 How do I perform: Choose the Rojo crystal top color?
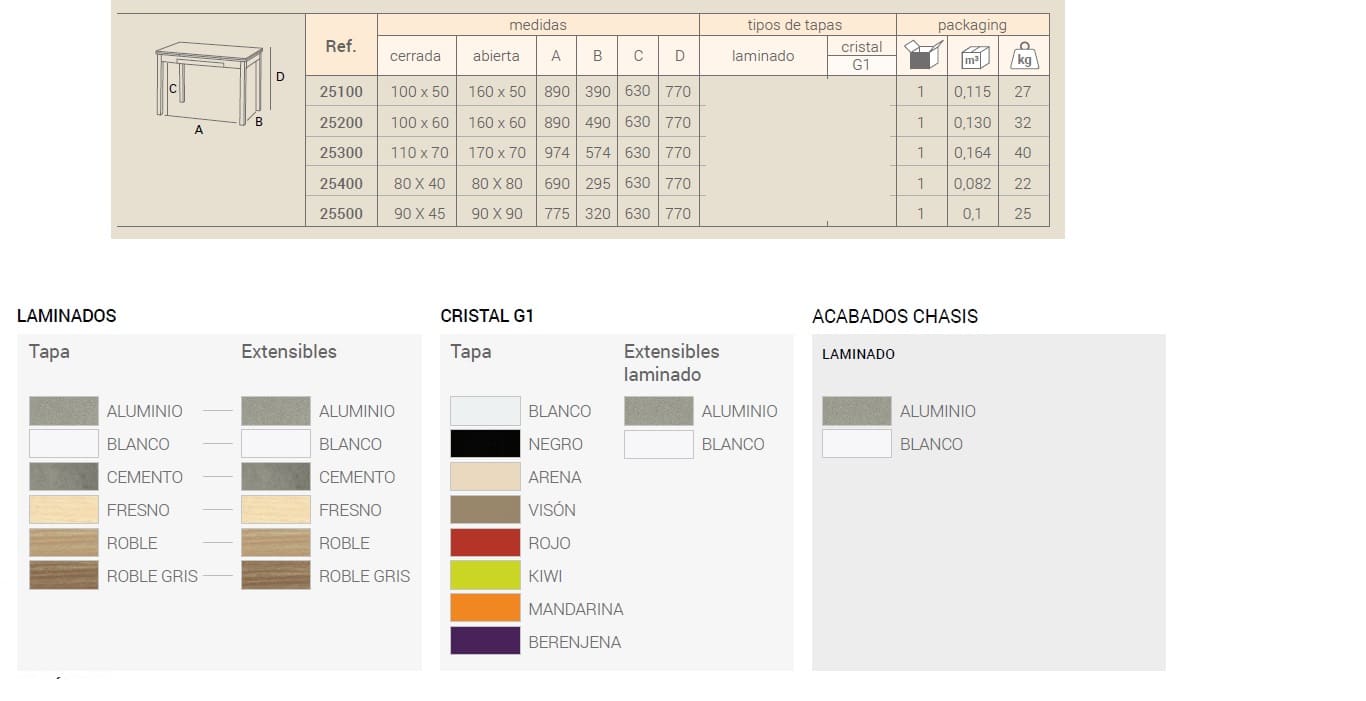tap(485, 543)
